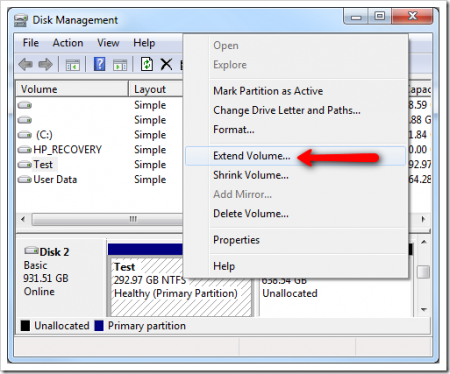Click the greyed Open menu entry

click(x=296, y=46)
